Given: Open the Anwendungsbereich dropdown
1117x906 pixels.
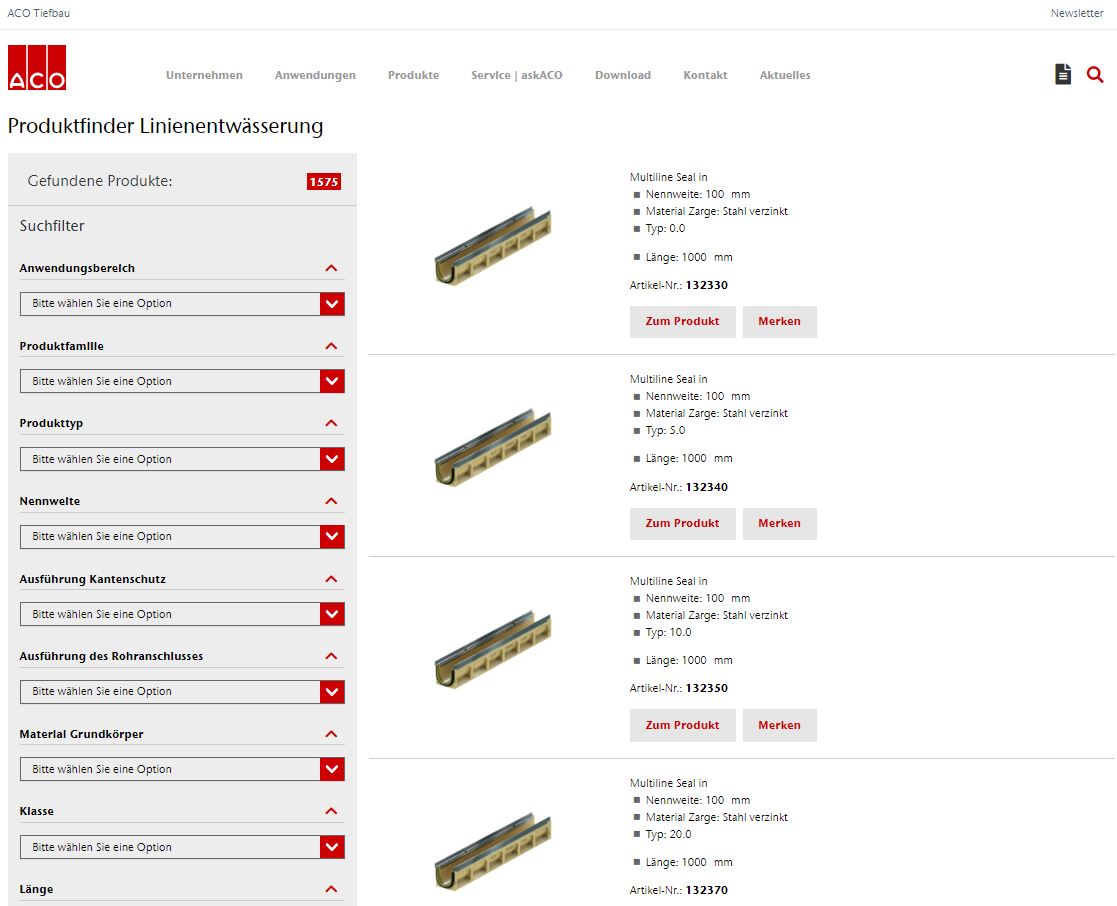Looking at the screenshot, I should 182,304.
